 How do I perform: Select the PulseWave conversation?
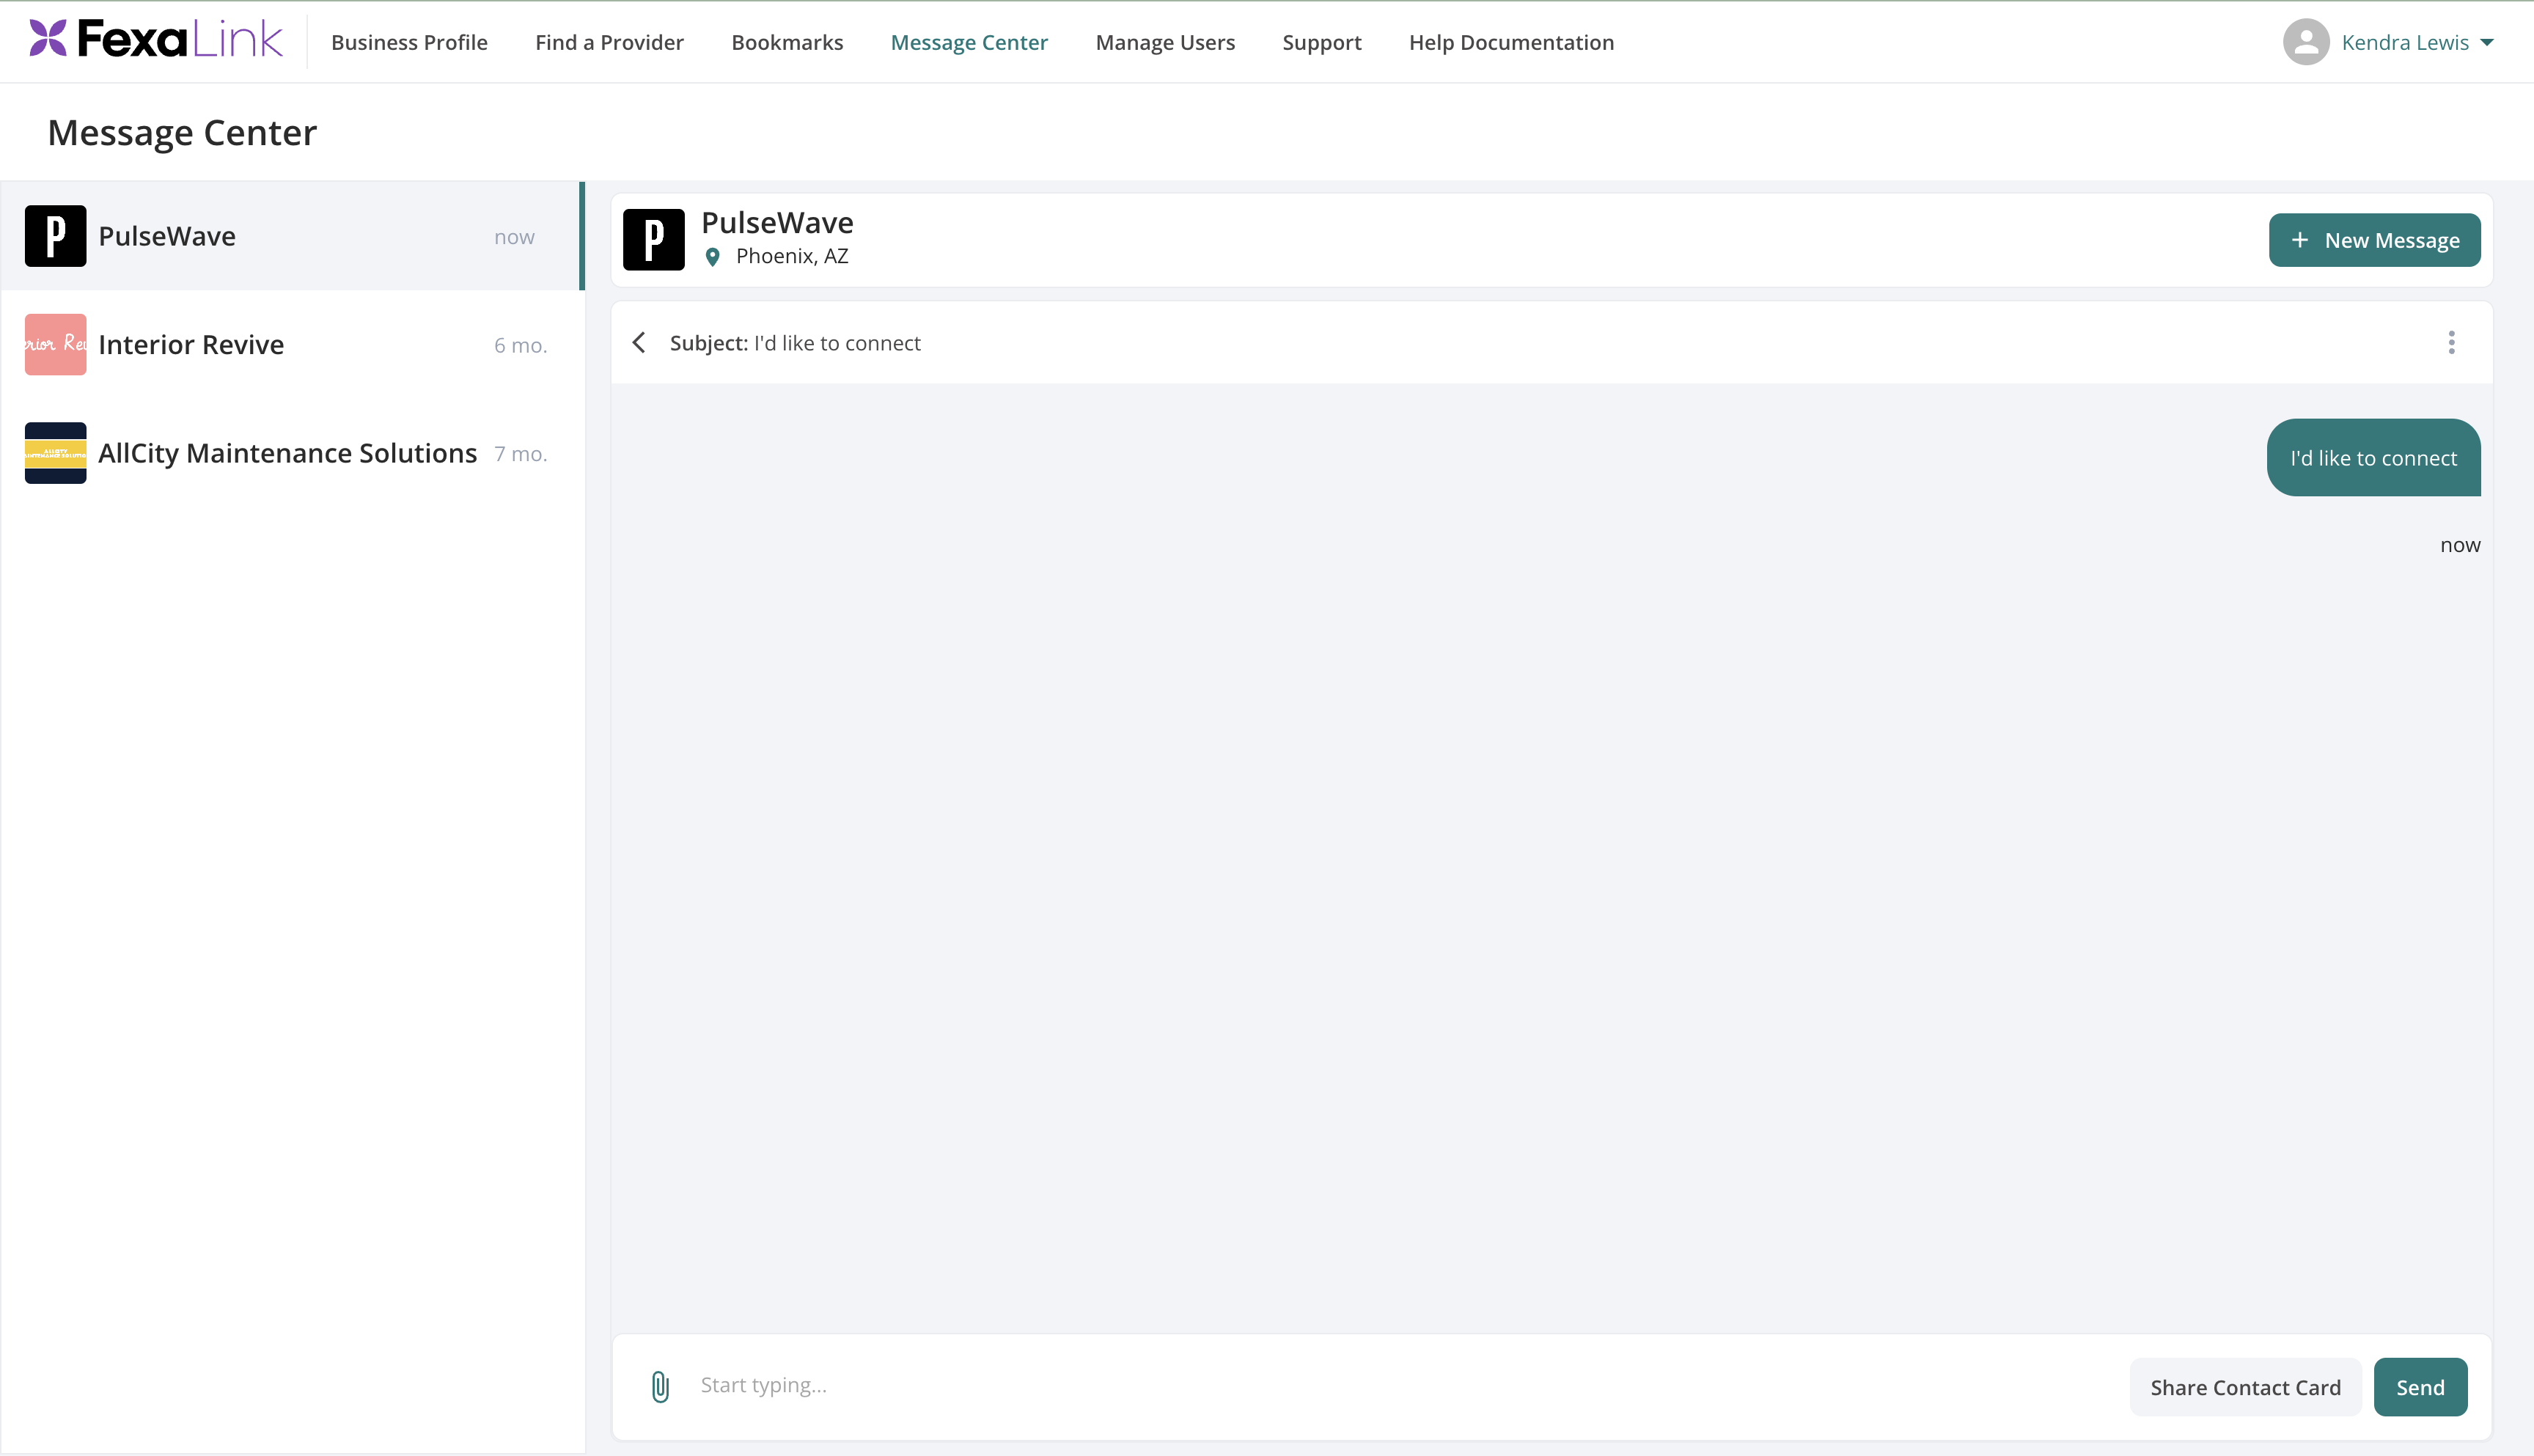[x=292, y=236]
